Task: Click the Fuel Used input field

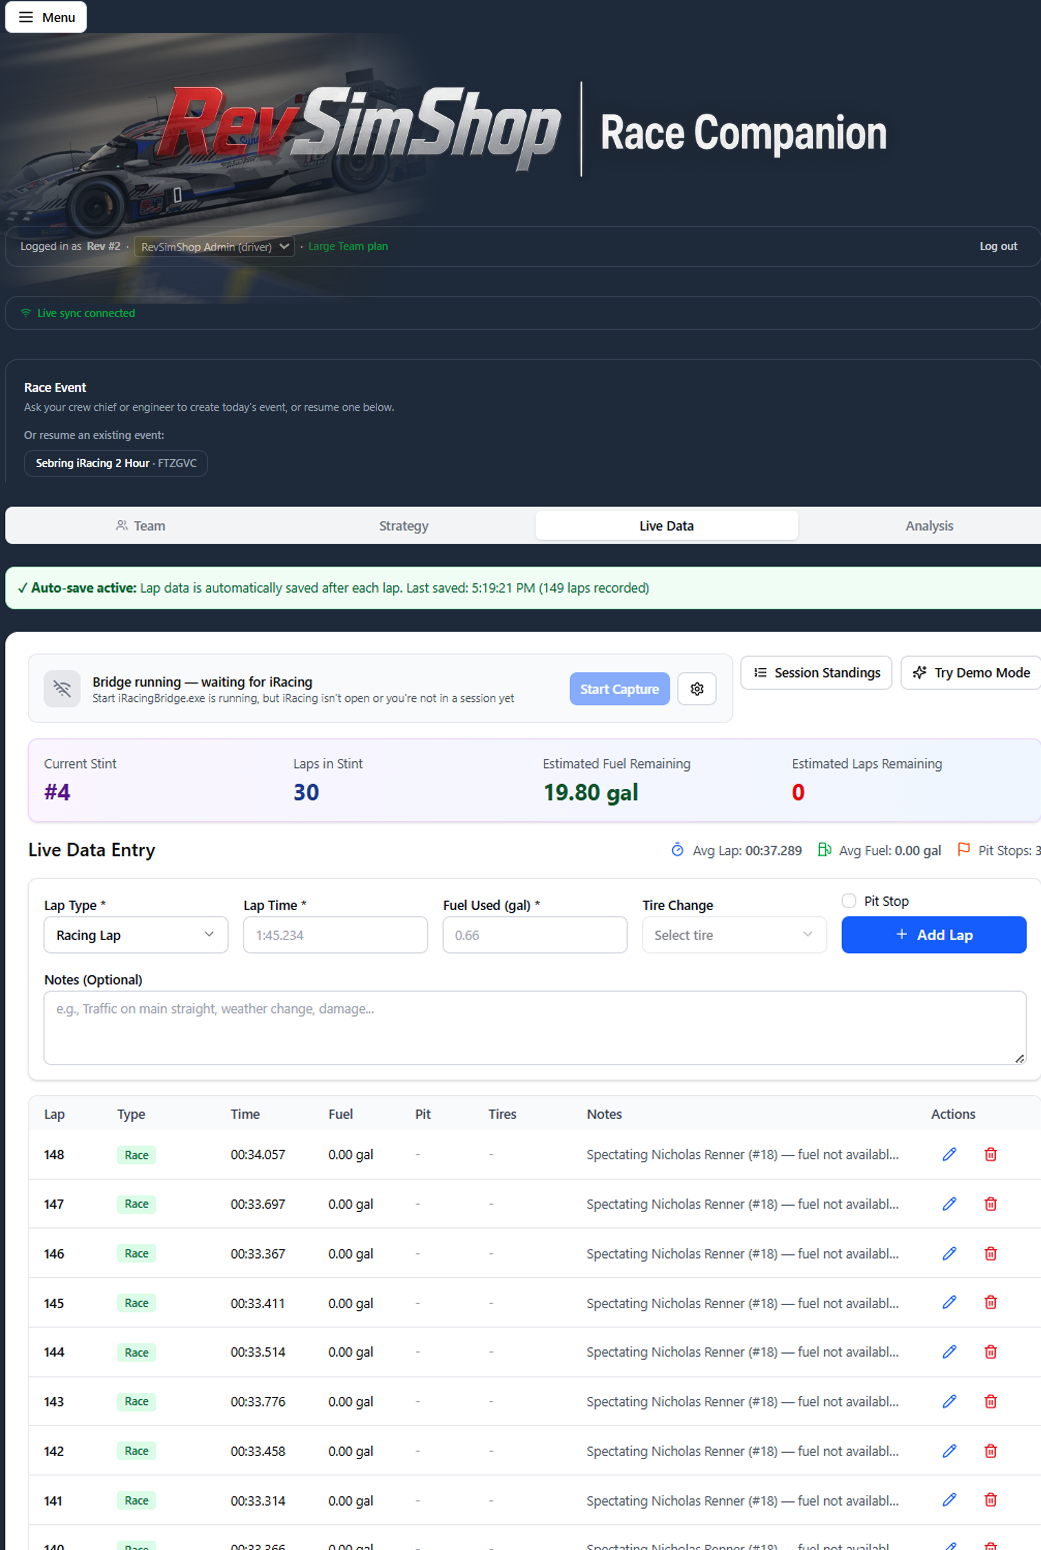Action: (535, 935)
